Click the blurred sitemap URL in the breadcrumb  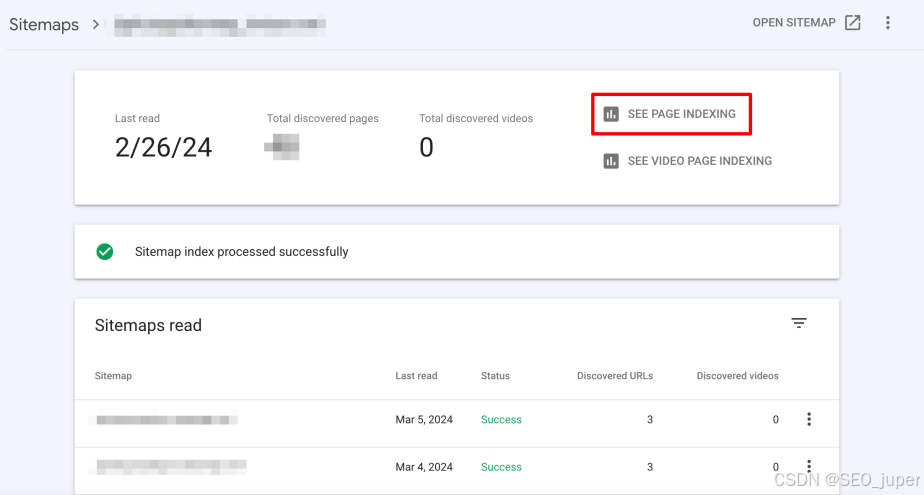click(220, 24)
